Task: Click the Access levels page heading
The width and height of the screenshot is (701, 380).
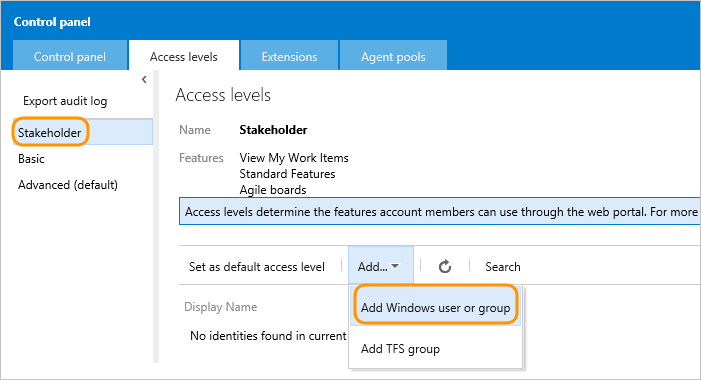Action: click(x=223, y=95)
